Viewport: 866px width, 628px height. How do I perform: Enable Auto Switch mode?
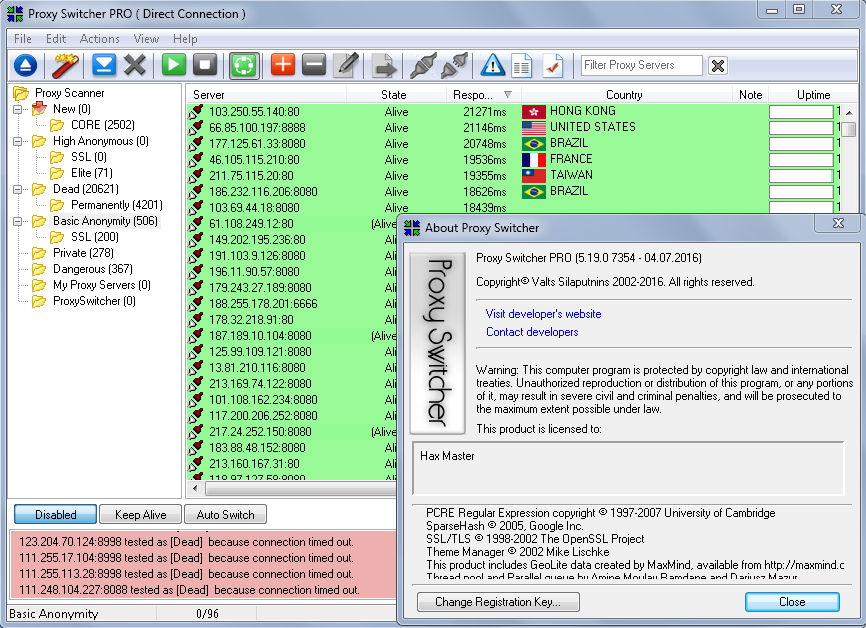[x=224, y=514]
